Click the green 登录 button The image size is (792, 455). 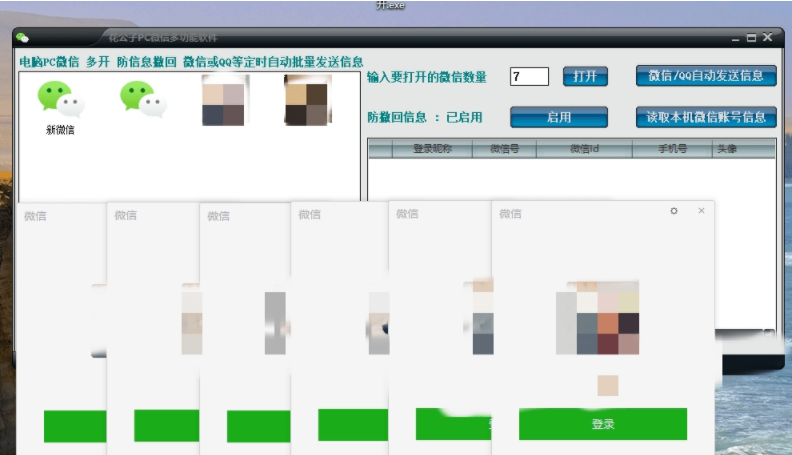point(603,424)
